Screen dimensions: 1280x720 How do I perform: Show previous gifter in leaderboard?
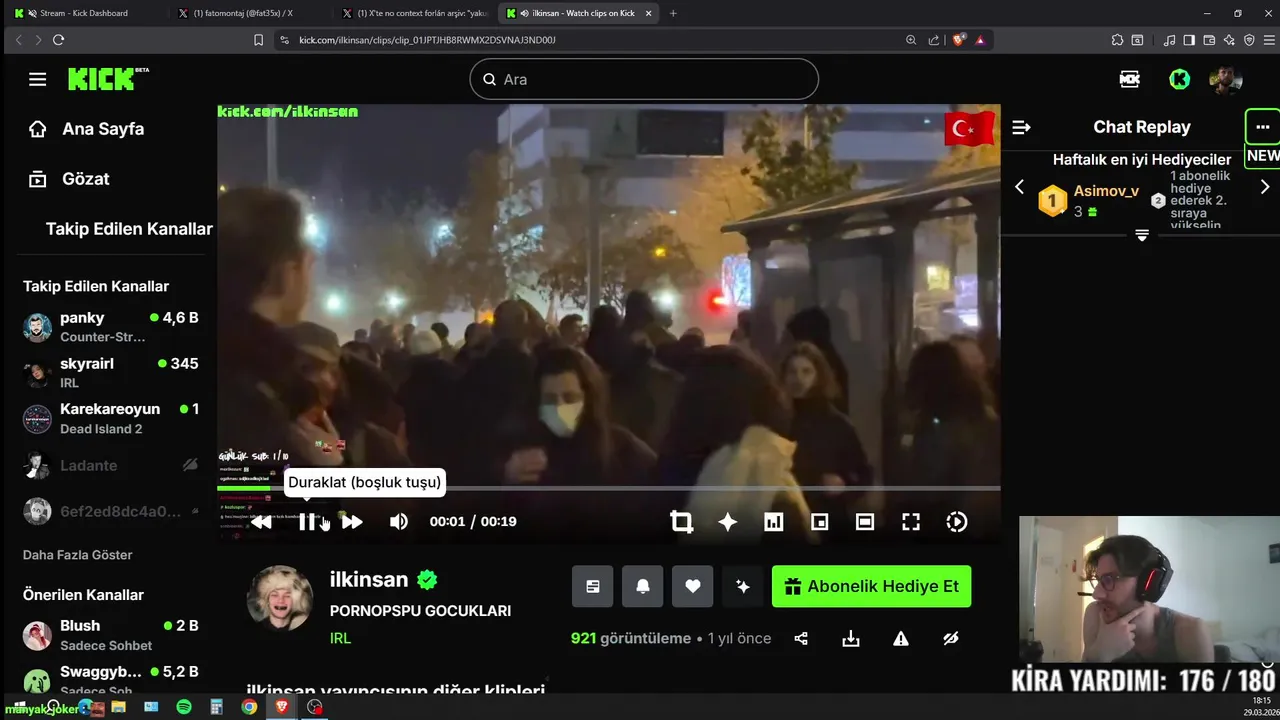pyautogui.click(x=1019, y=187)
